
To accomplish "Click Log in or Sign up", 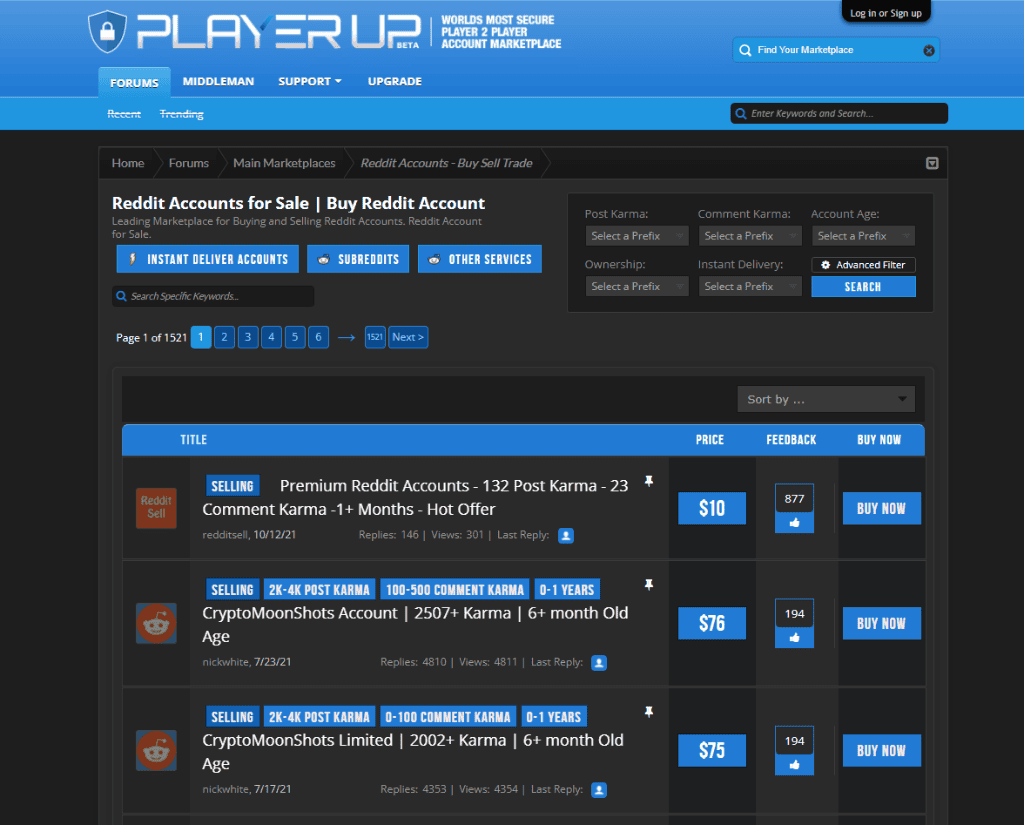I will coord(886,13).
